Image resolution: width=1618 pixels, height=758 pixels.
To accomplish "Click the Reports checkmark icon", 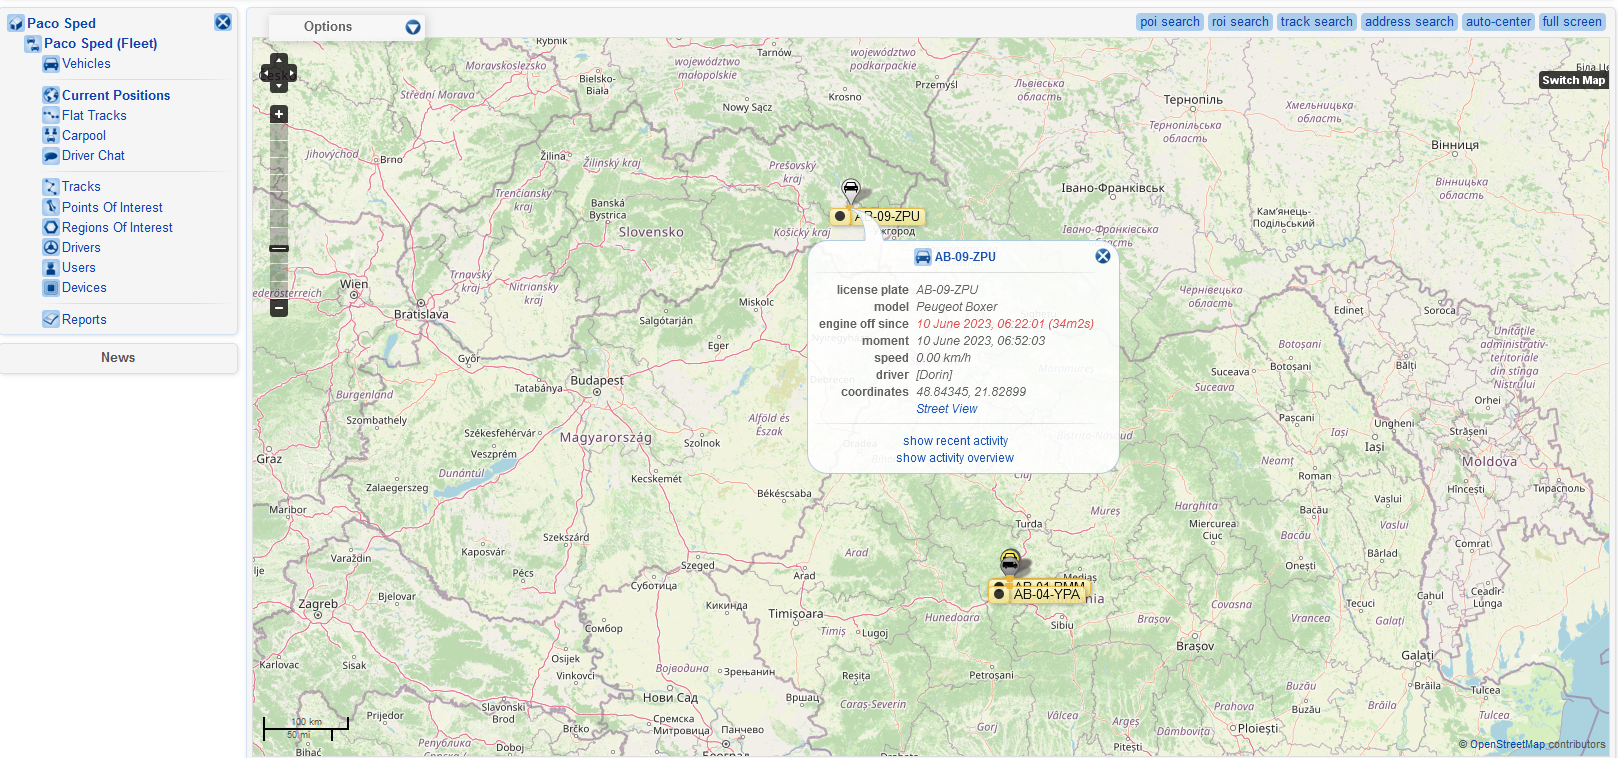I will point(51,320).
